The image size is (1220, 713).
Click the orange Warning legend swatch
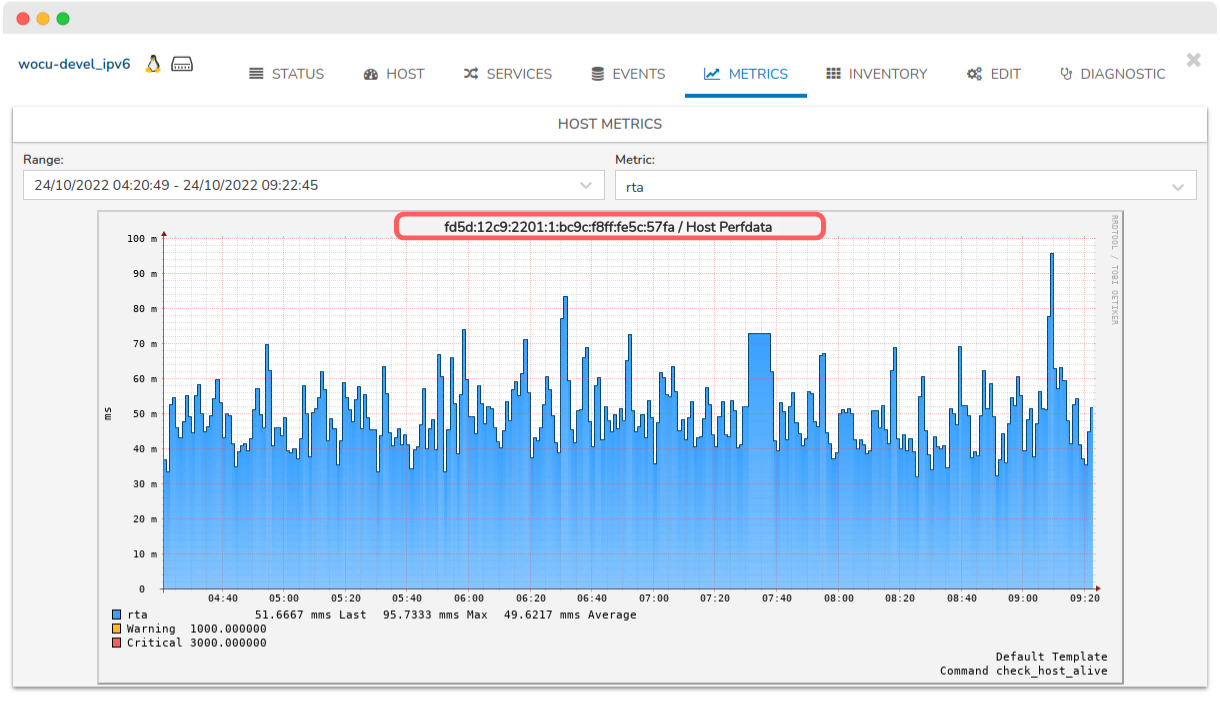coord(117,629)
